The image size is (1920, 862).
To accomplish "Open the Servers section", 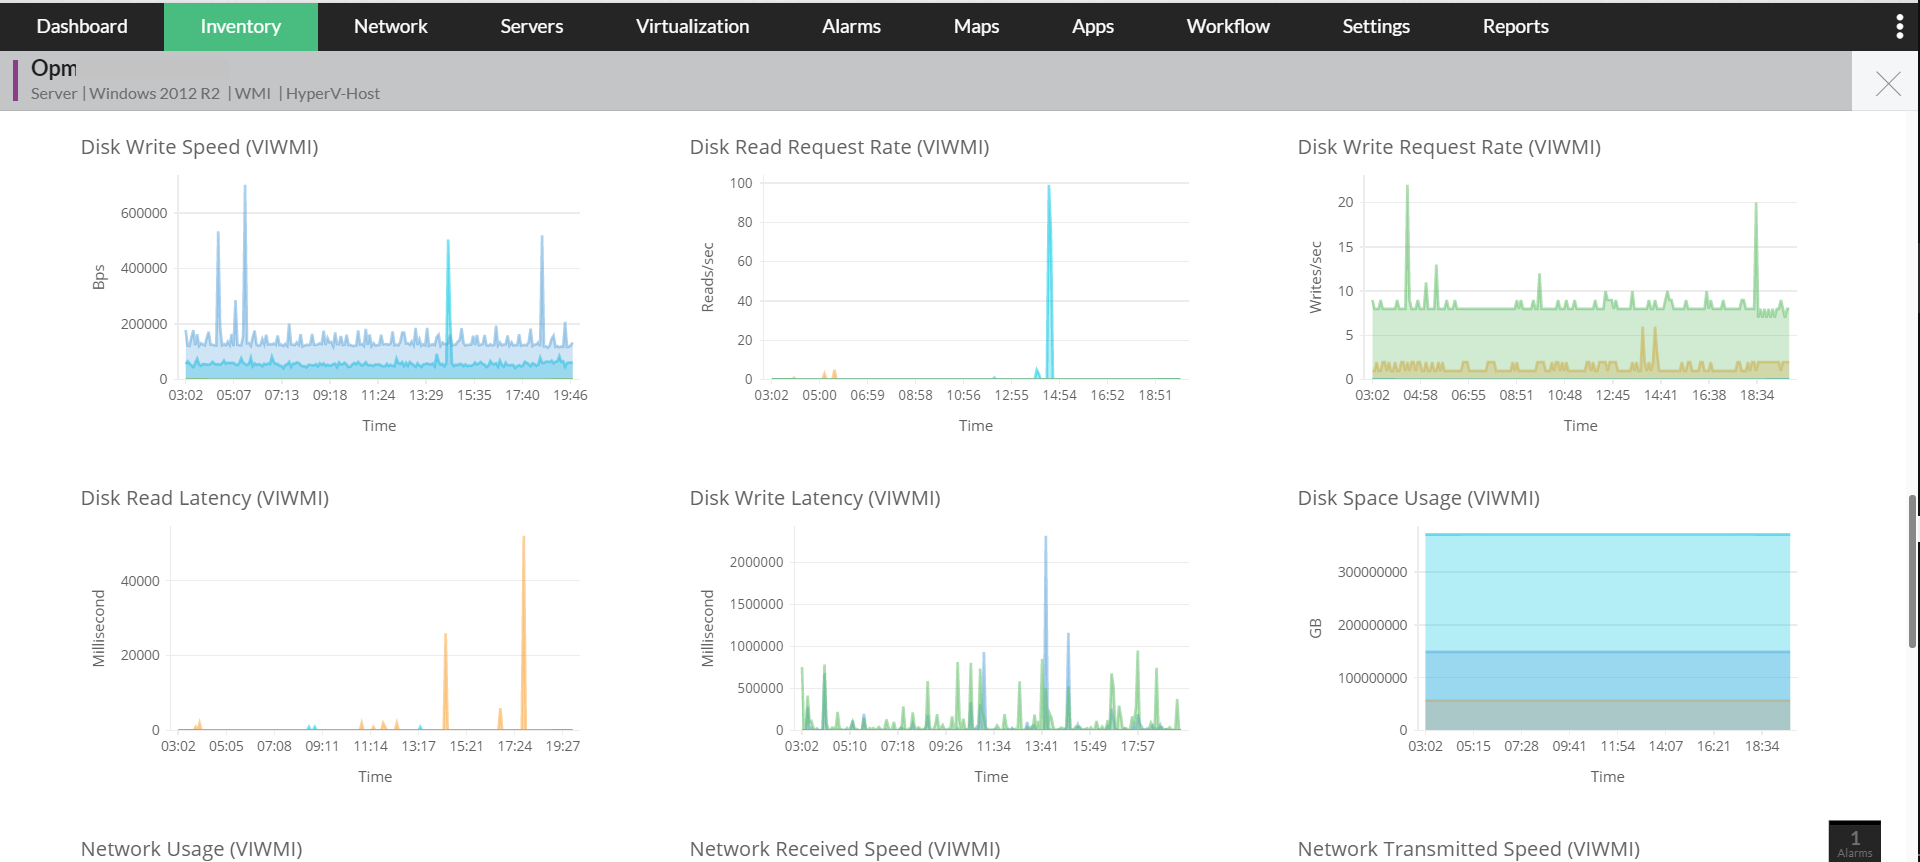I will [532, 26].
